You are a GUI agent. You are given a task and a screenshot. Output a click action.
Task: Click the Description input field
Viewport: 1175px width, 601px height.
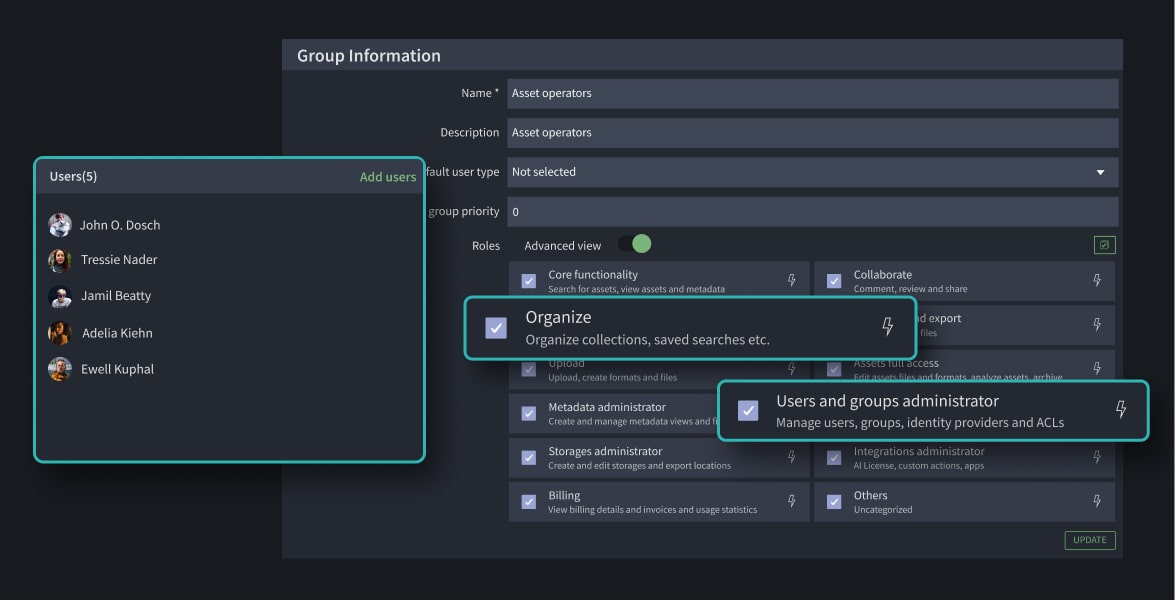coord(811,132)
